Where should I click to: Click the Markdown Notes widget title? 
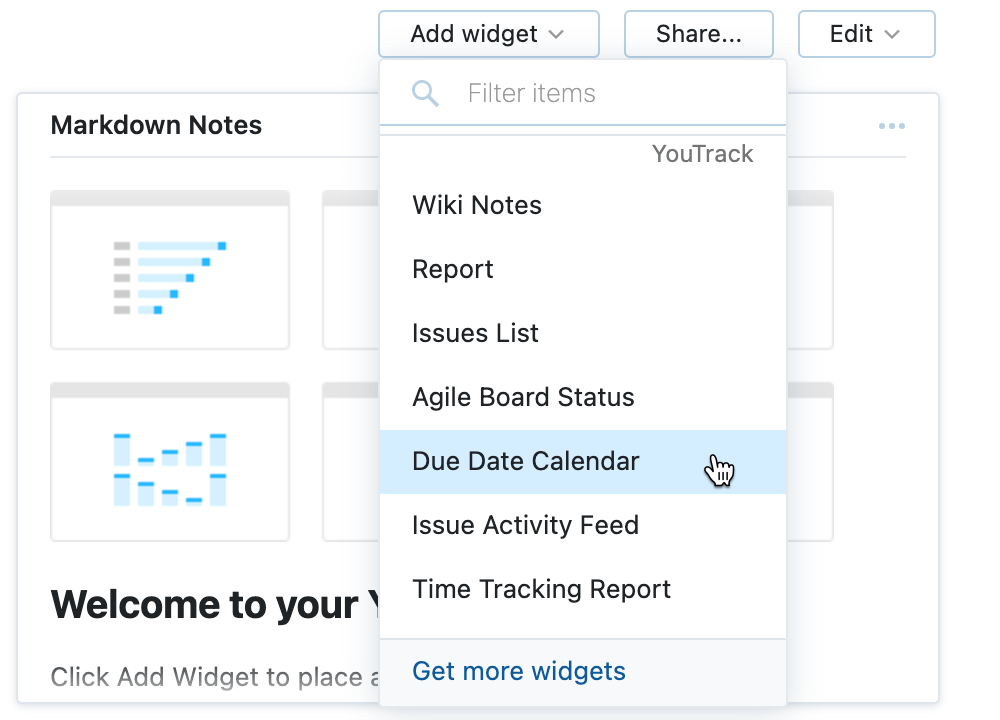[x=156, y=125]
